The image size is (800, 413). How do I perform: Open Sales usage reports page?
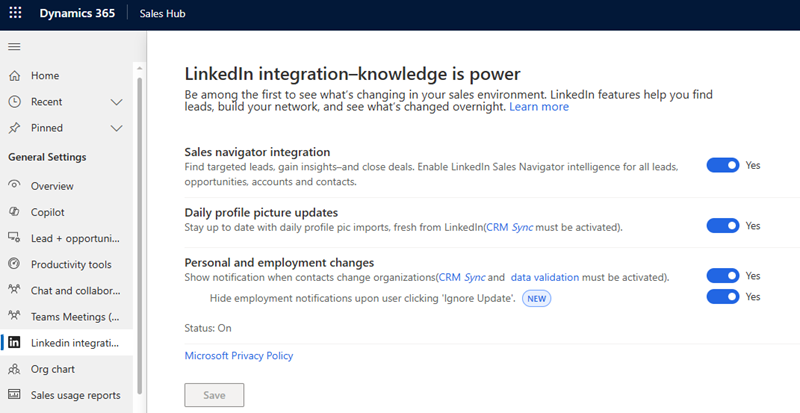coord(66,395)
